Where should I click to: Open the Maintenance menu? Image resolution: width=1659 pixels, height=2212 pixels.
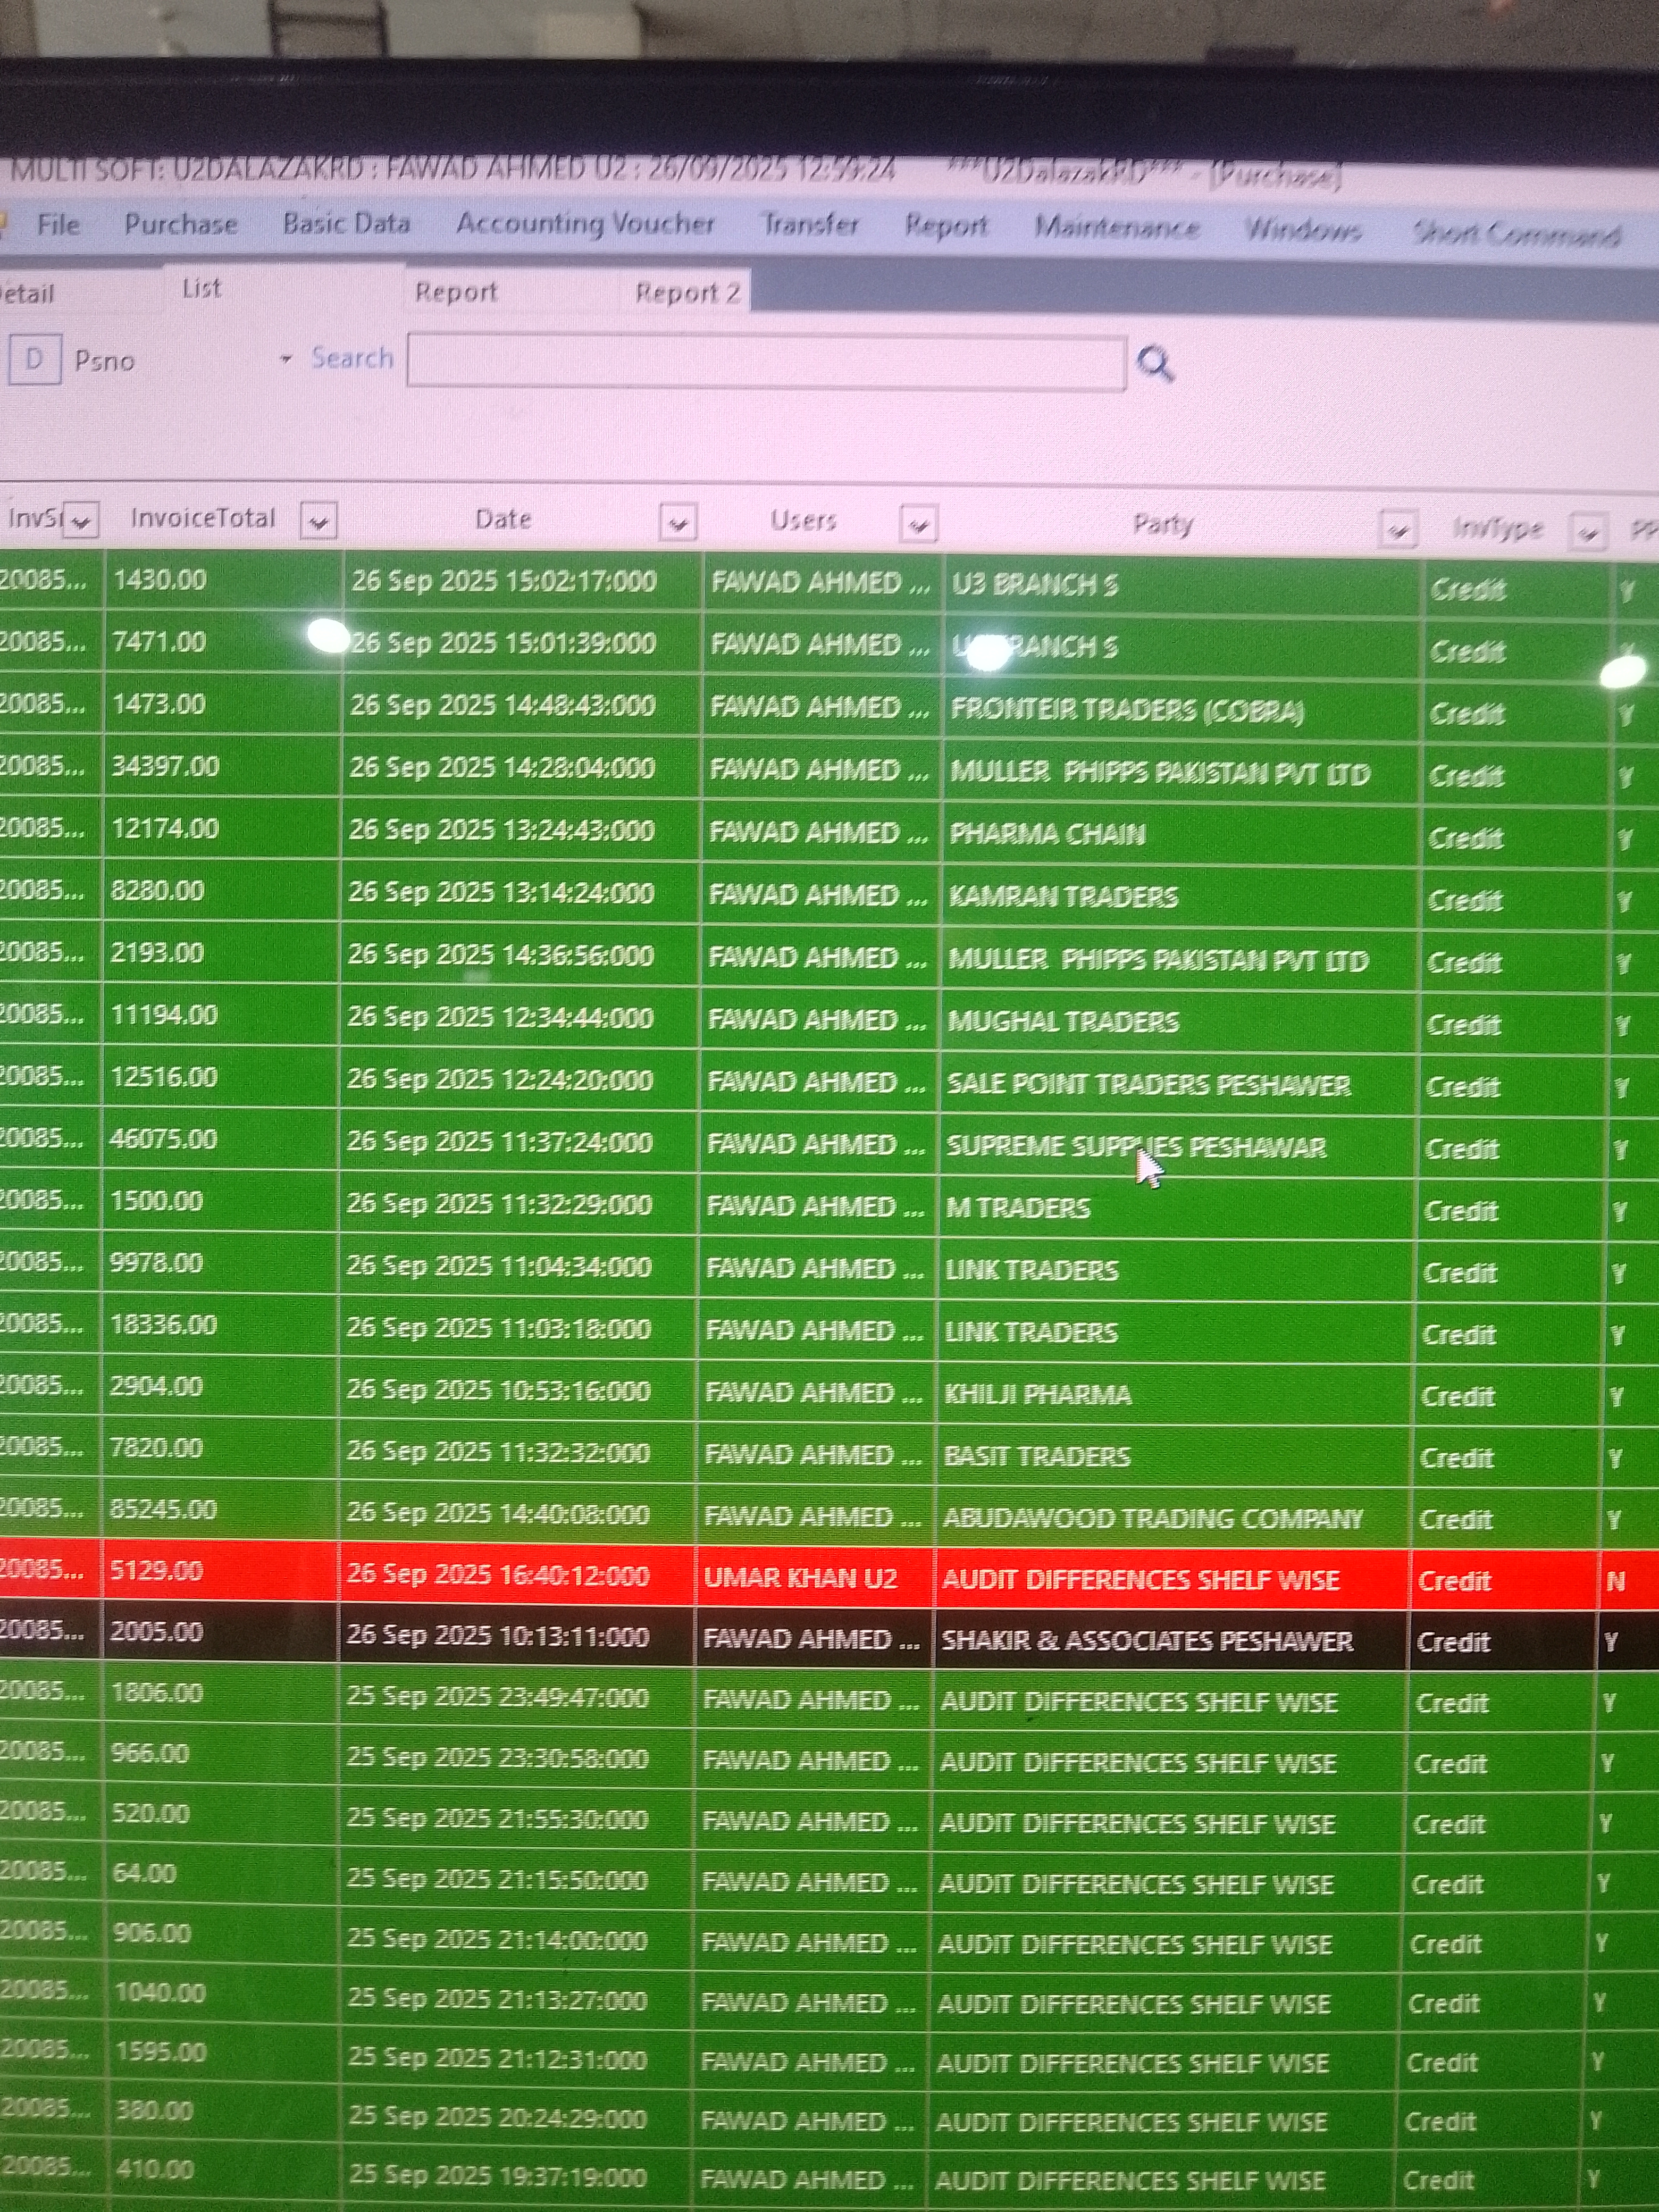[x=1117, y=228]
